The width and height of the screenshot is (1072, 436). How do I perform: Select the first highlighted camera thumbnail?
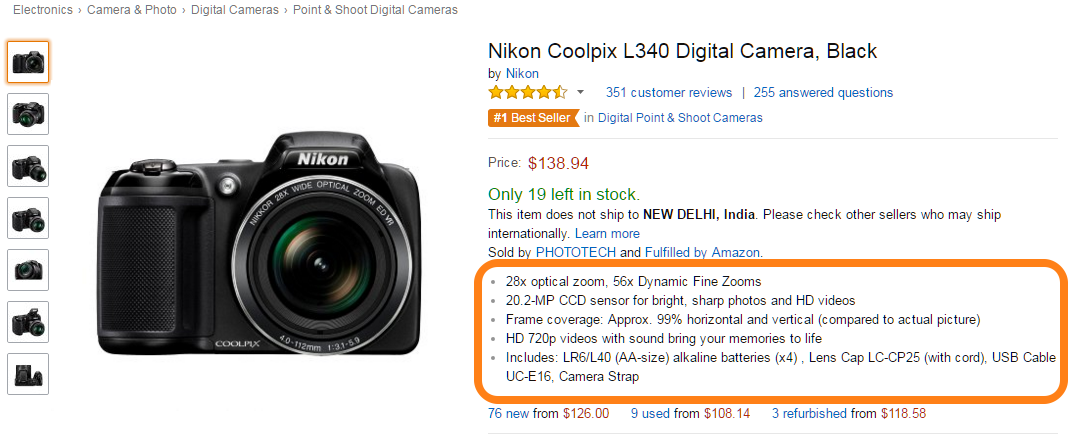[x=28, y=62]
